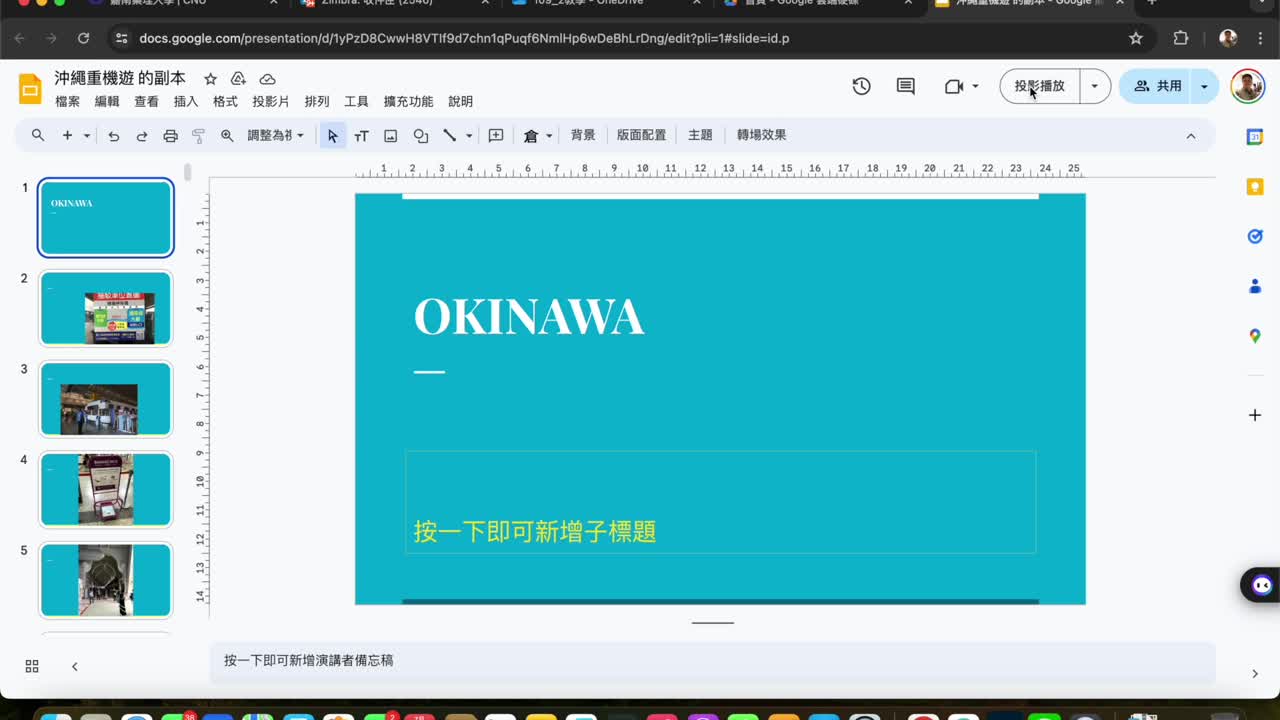This screenshot has width=1280, height=720.
Task: Open version history clock icon
Action: tap(861, 86)
